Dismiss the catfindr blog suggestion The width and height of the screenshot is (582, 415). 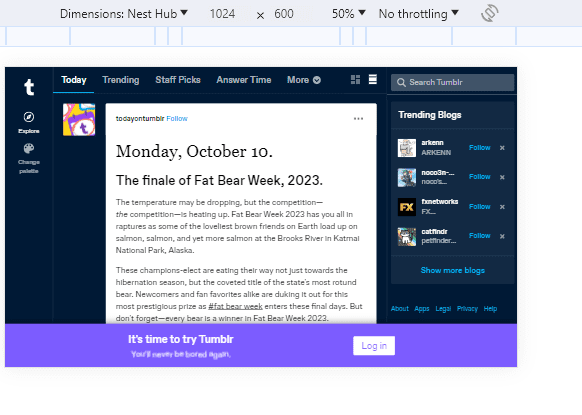(x=502, y=236)
